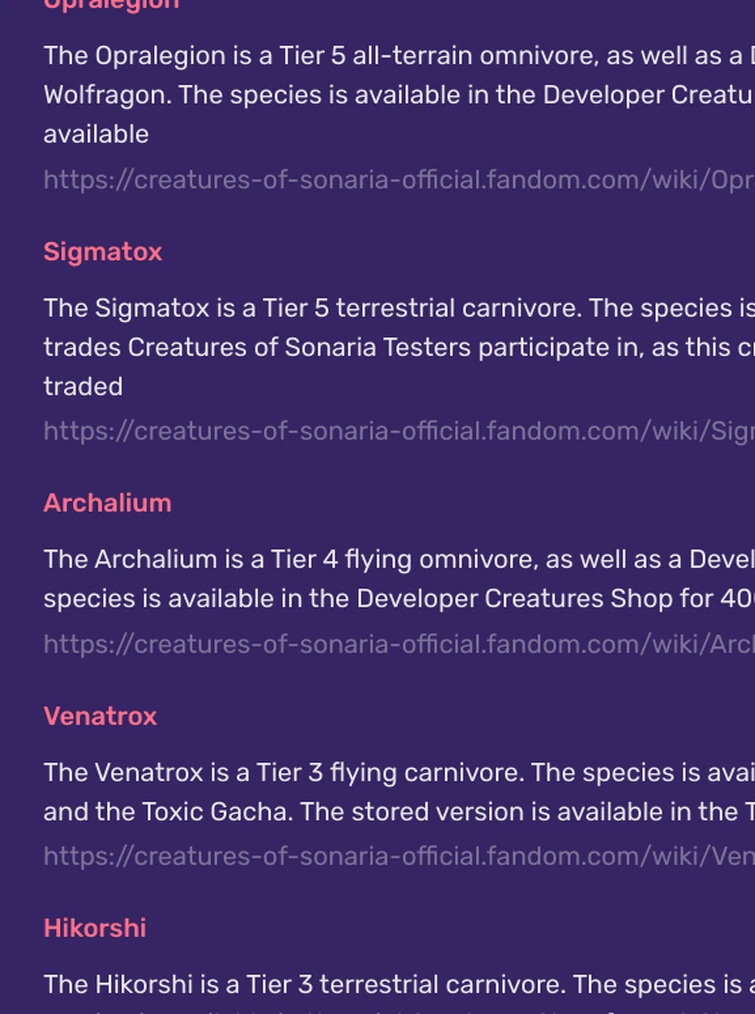Visit the Archalium fandom wiki URL

398,644
